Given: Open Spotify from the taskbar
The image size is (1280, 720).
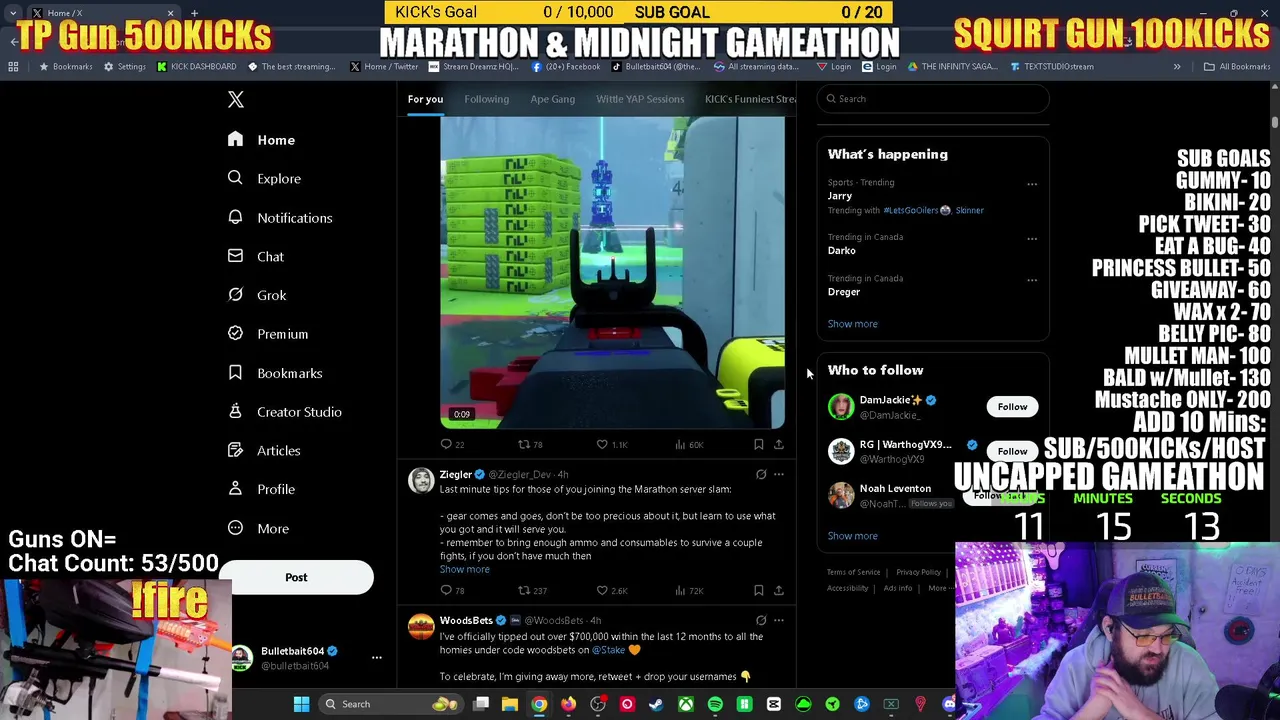Looking at the screenshot, I should click(x=715, y=704).
